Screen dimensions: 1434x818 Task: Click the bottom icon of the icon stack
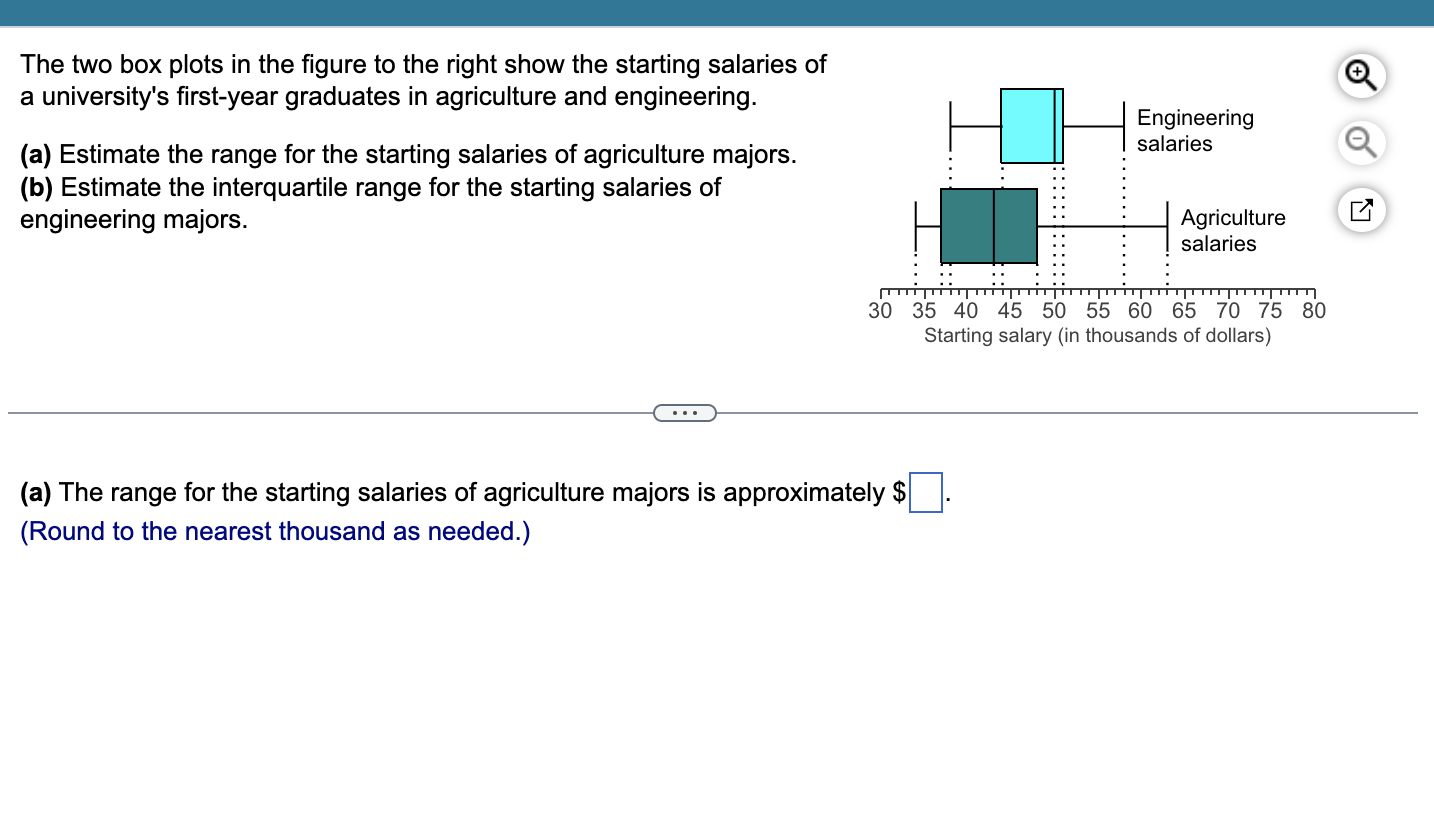click(1360, 210)
